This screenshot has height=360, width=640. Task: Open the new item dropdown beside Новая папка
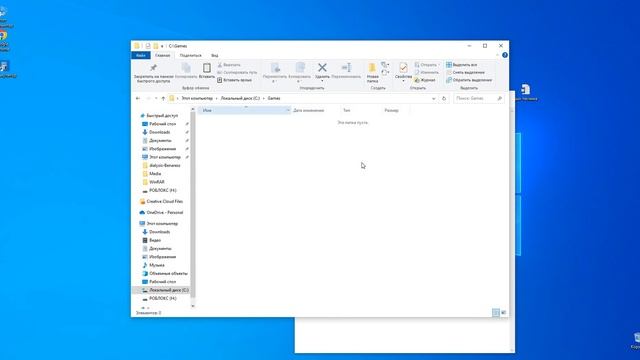click(384, 65)
